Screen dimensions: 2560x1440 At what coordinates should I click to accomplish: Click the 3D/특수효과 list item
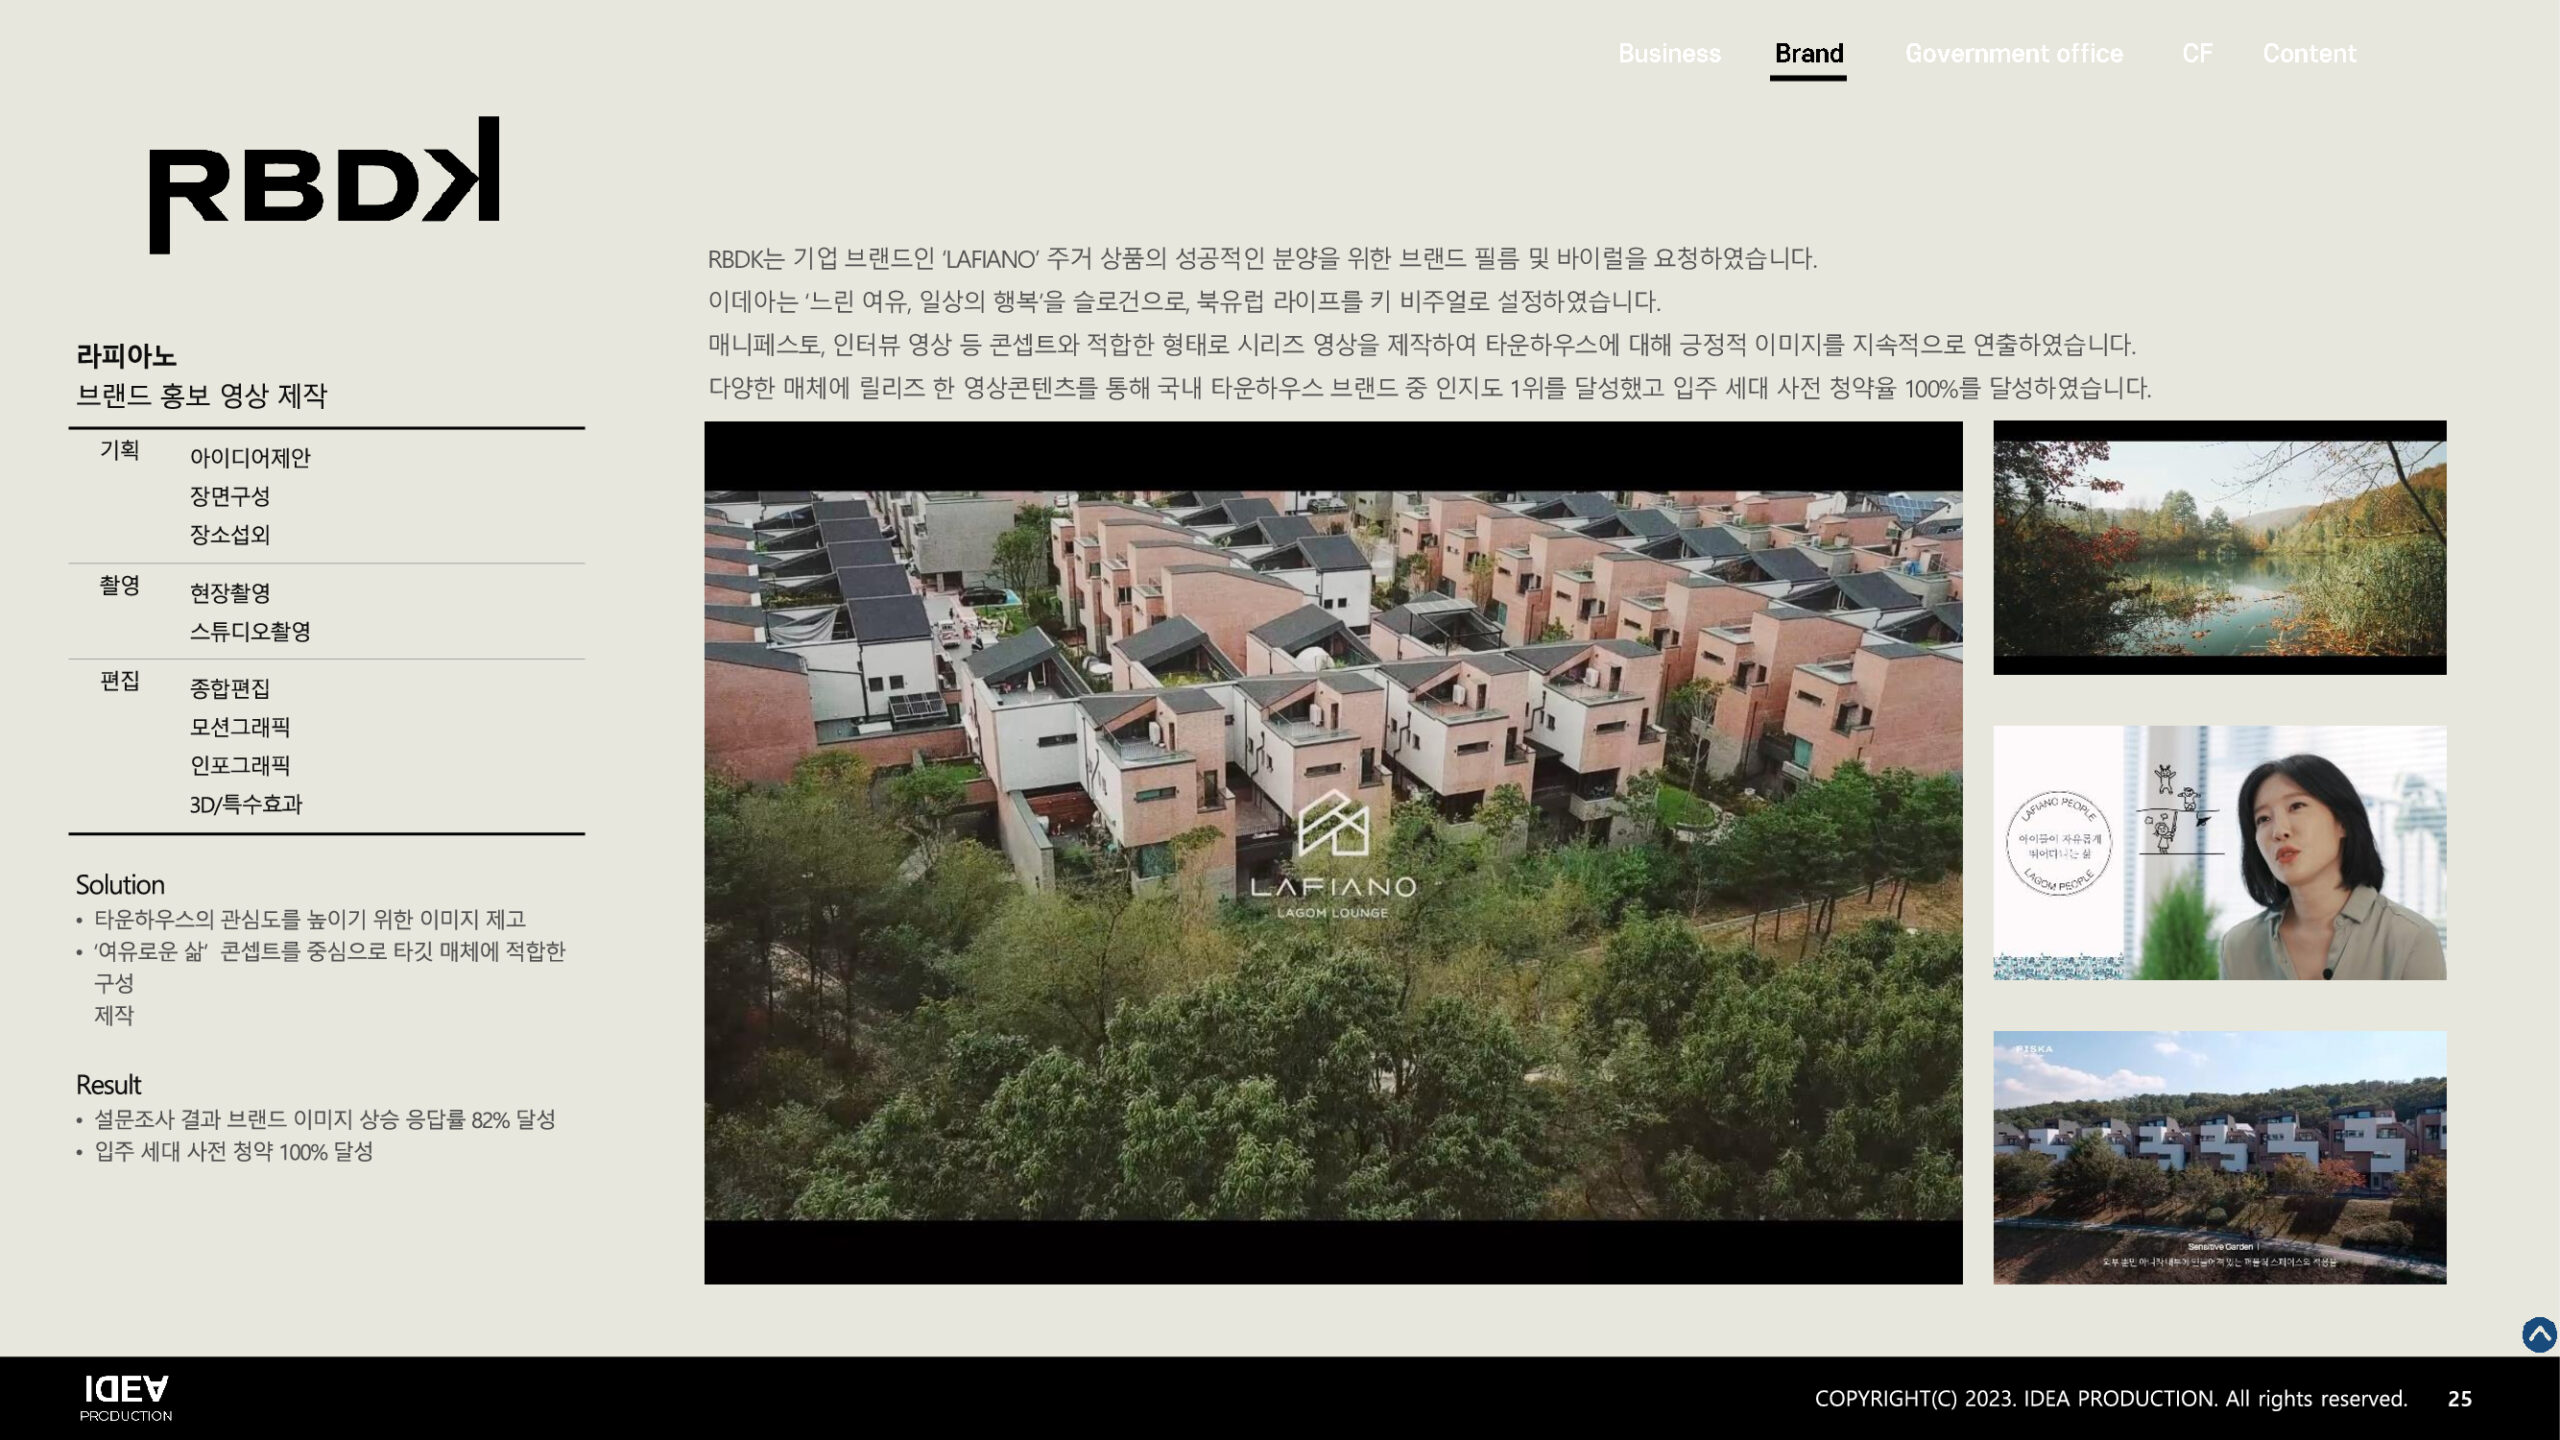click(x=245, y=804)
